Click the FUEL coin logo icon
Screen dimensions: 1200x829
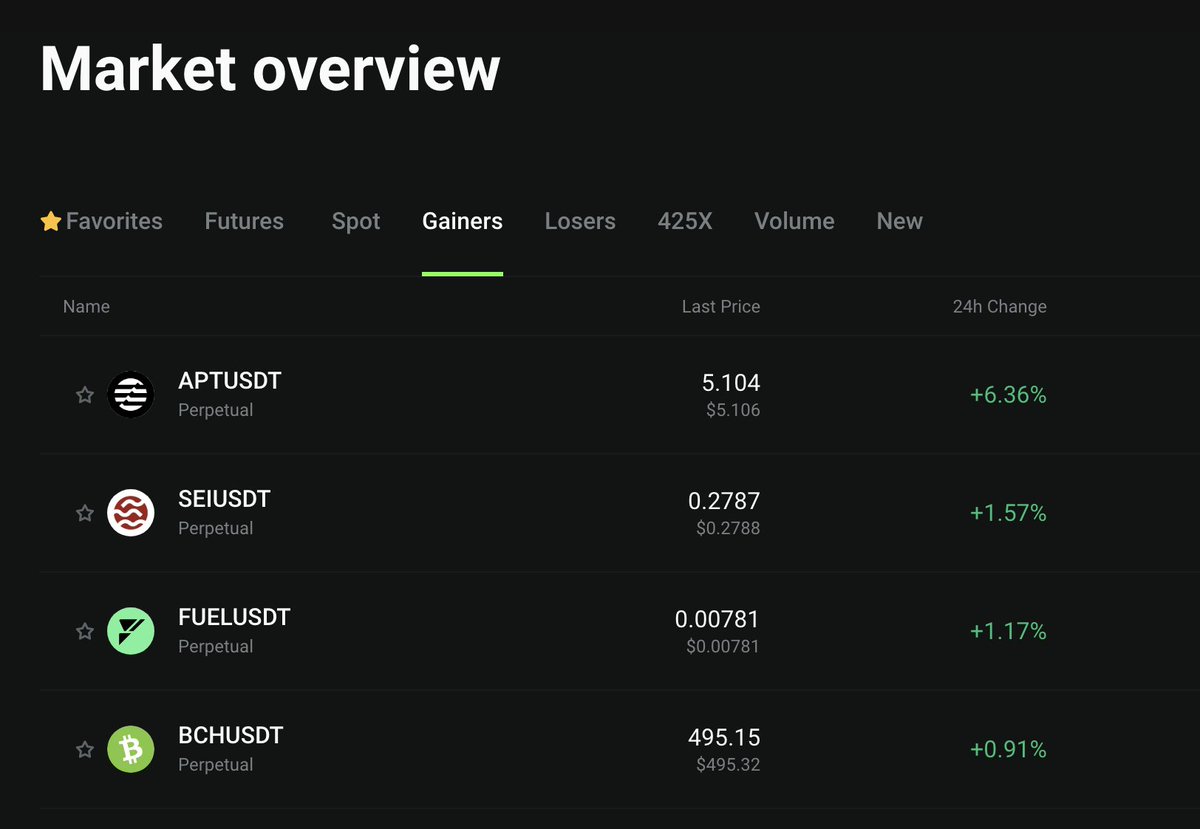coord(130,631)
